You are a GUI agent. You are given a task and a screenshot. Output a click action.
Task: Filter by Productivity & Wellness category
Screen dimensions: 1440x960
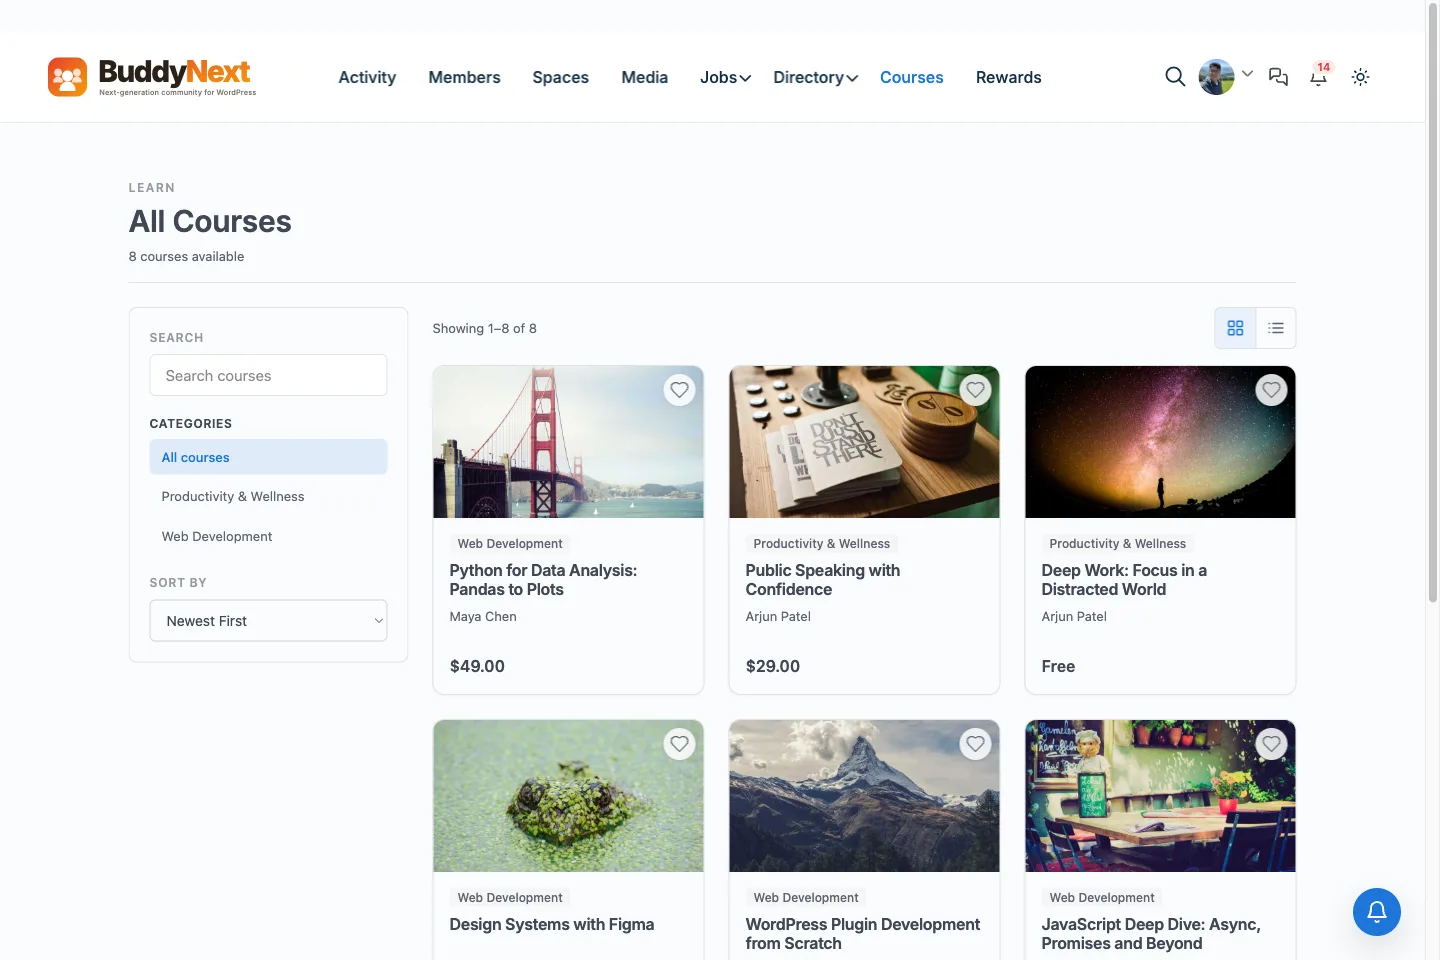[x=268, y=497]
